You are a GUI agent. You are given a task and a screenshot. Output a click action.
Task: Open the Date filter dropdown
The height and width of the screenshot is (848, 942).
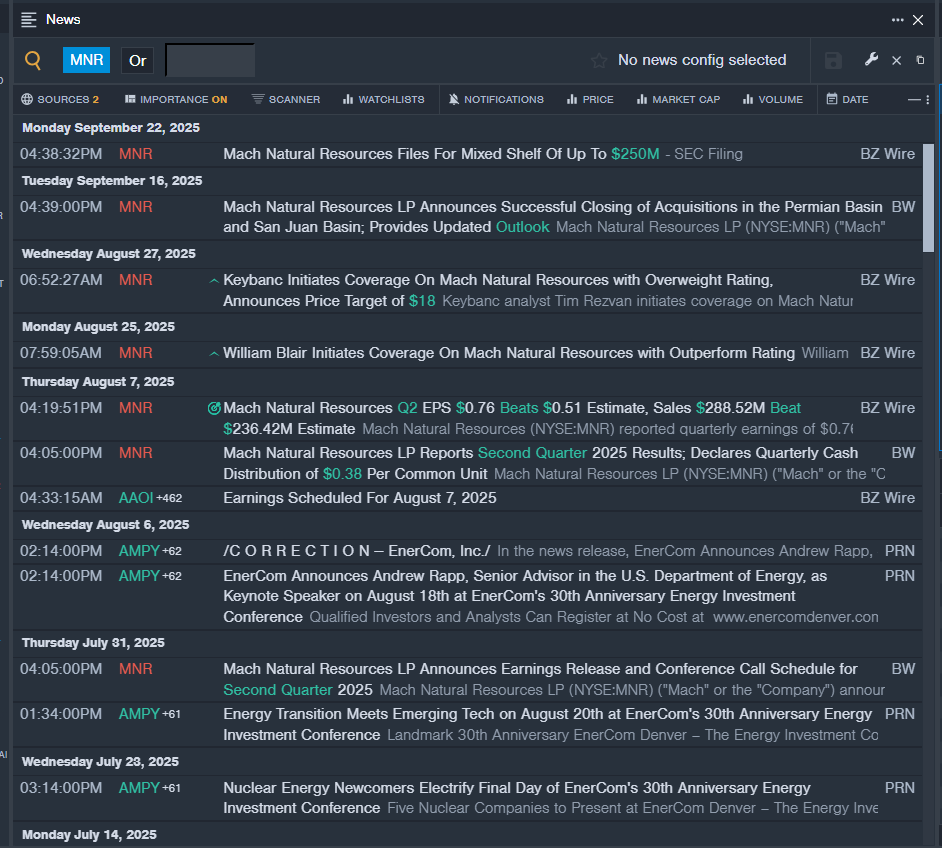847,100
